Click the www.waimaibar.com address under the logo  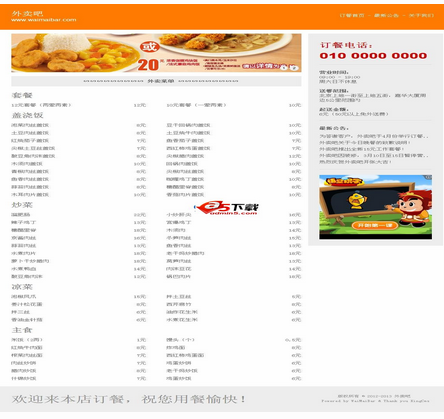tap(44, 20)
